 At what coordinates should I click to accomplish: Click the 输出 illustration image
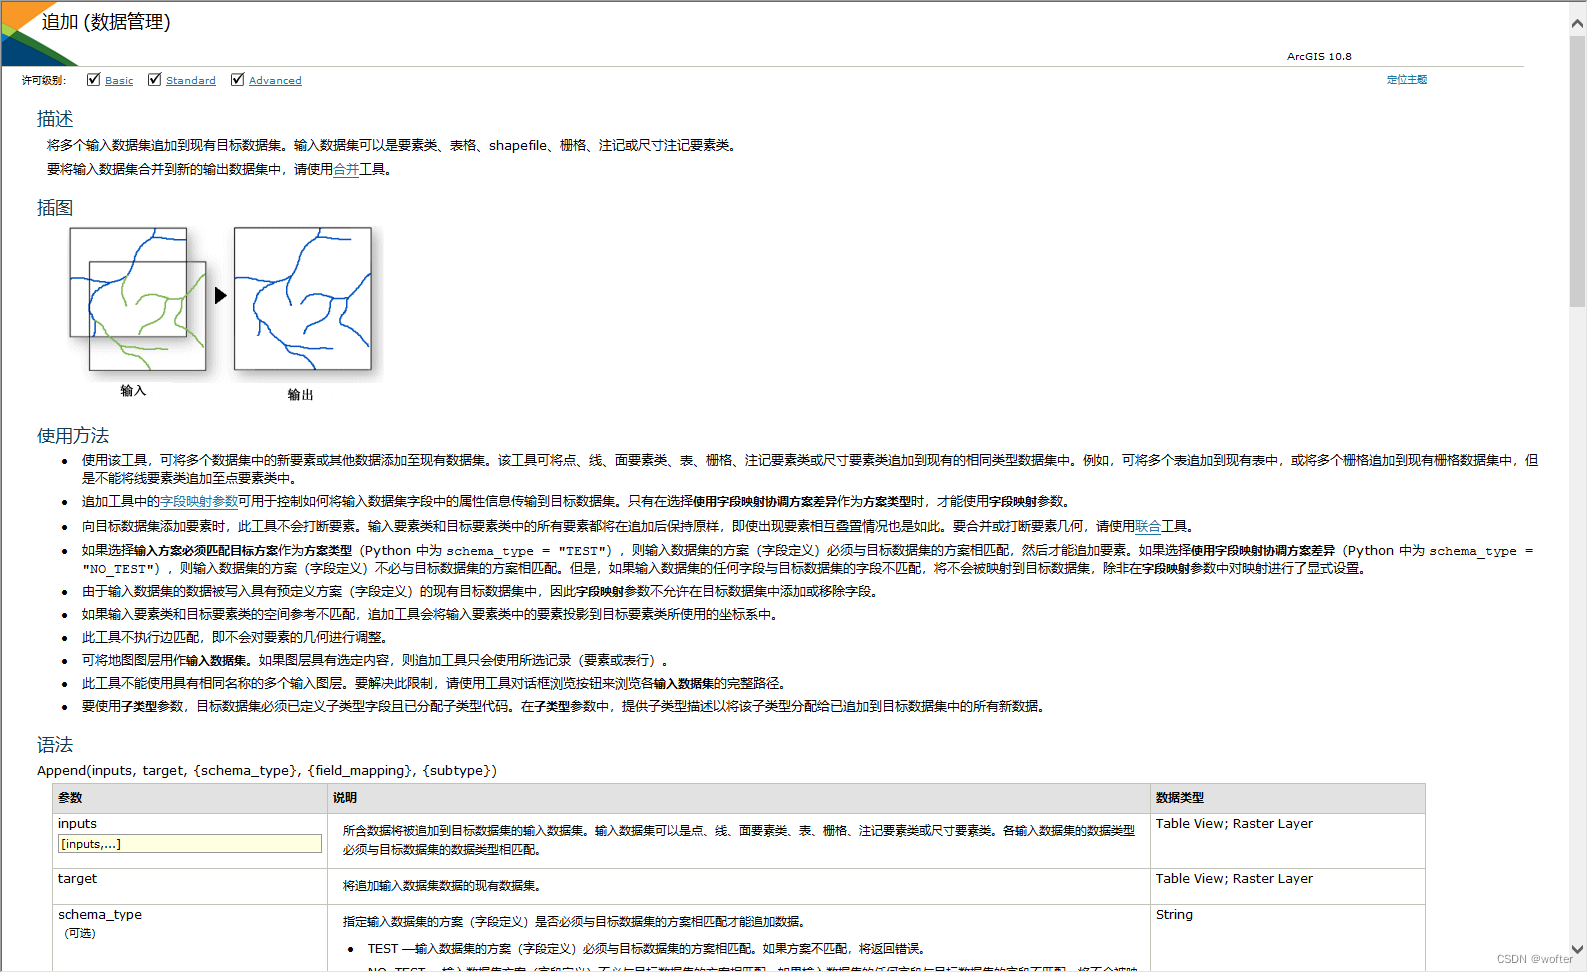coord(303,299)
